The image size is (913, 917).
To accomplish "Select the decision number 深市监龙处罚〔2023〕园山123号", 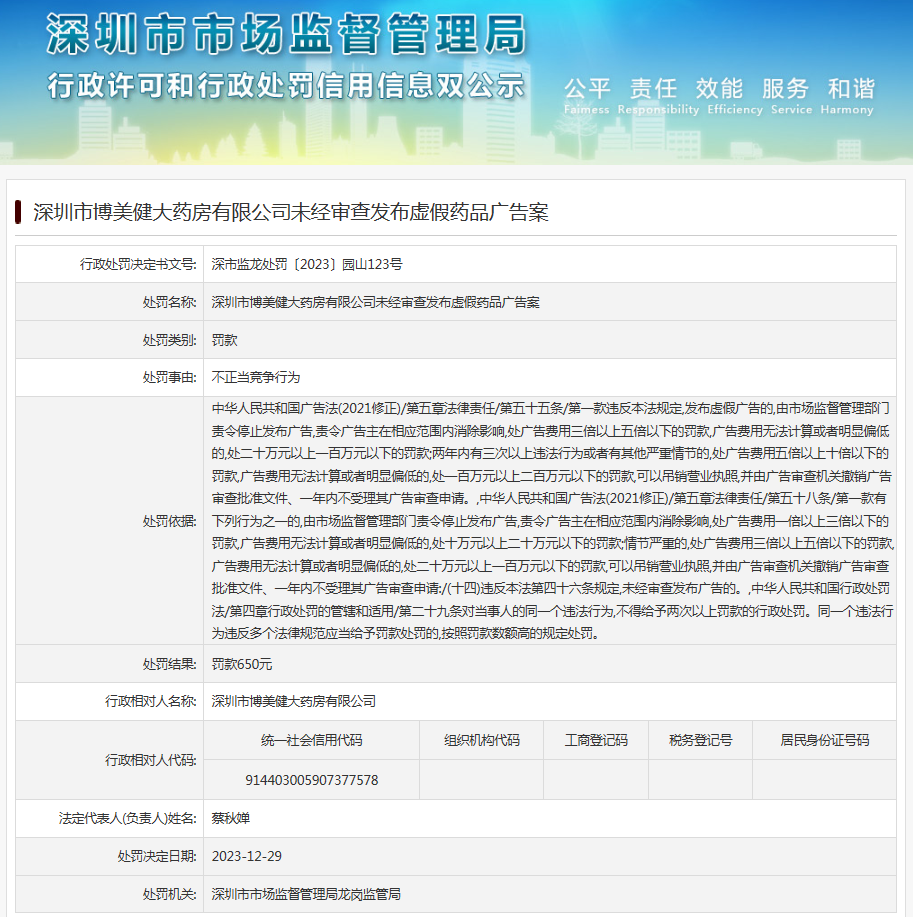I will [306, 264].
